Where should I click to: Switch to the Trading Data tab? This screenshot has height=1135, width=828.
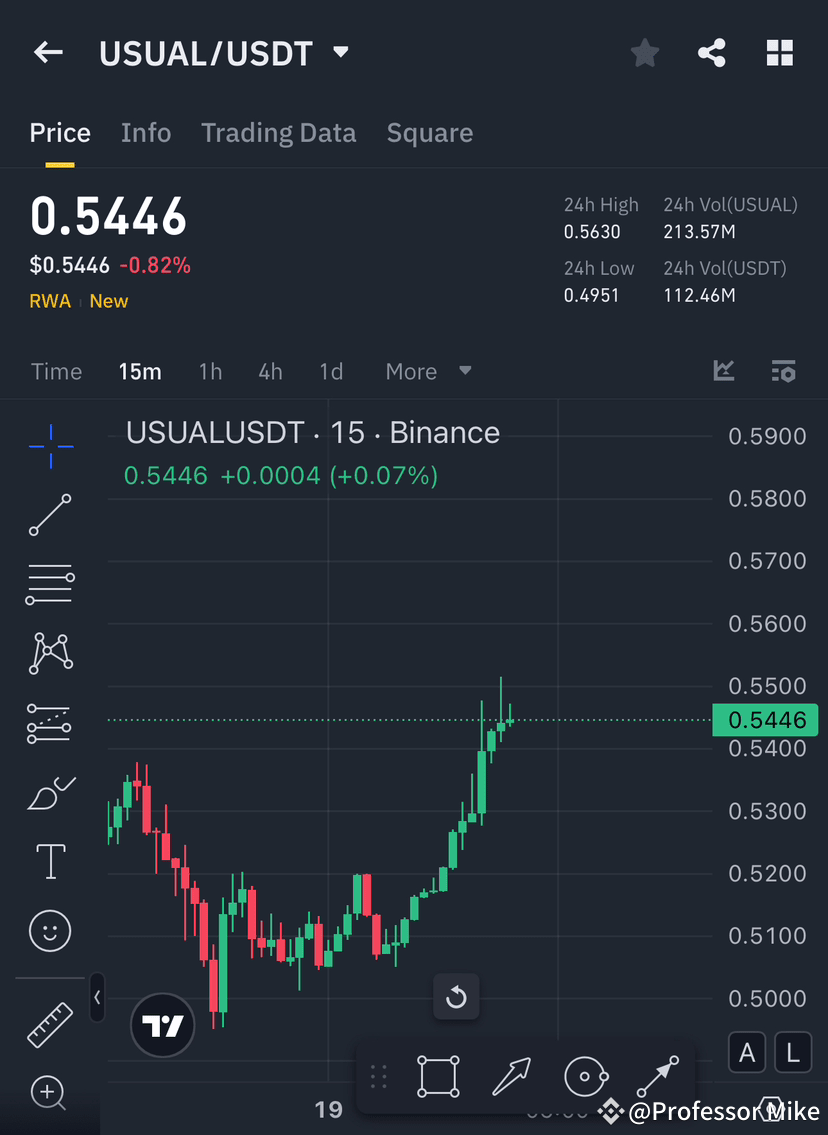coord(279,132)
